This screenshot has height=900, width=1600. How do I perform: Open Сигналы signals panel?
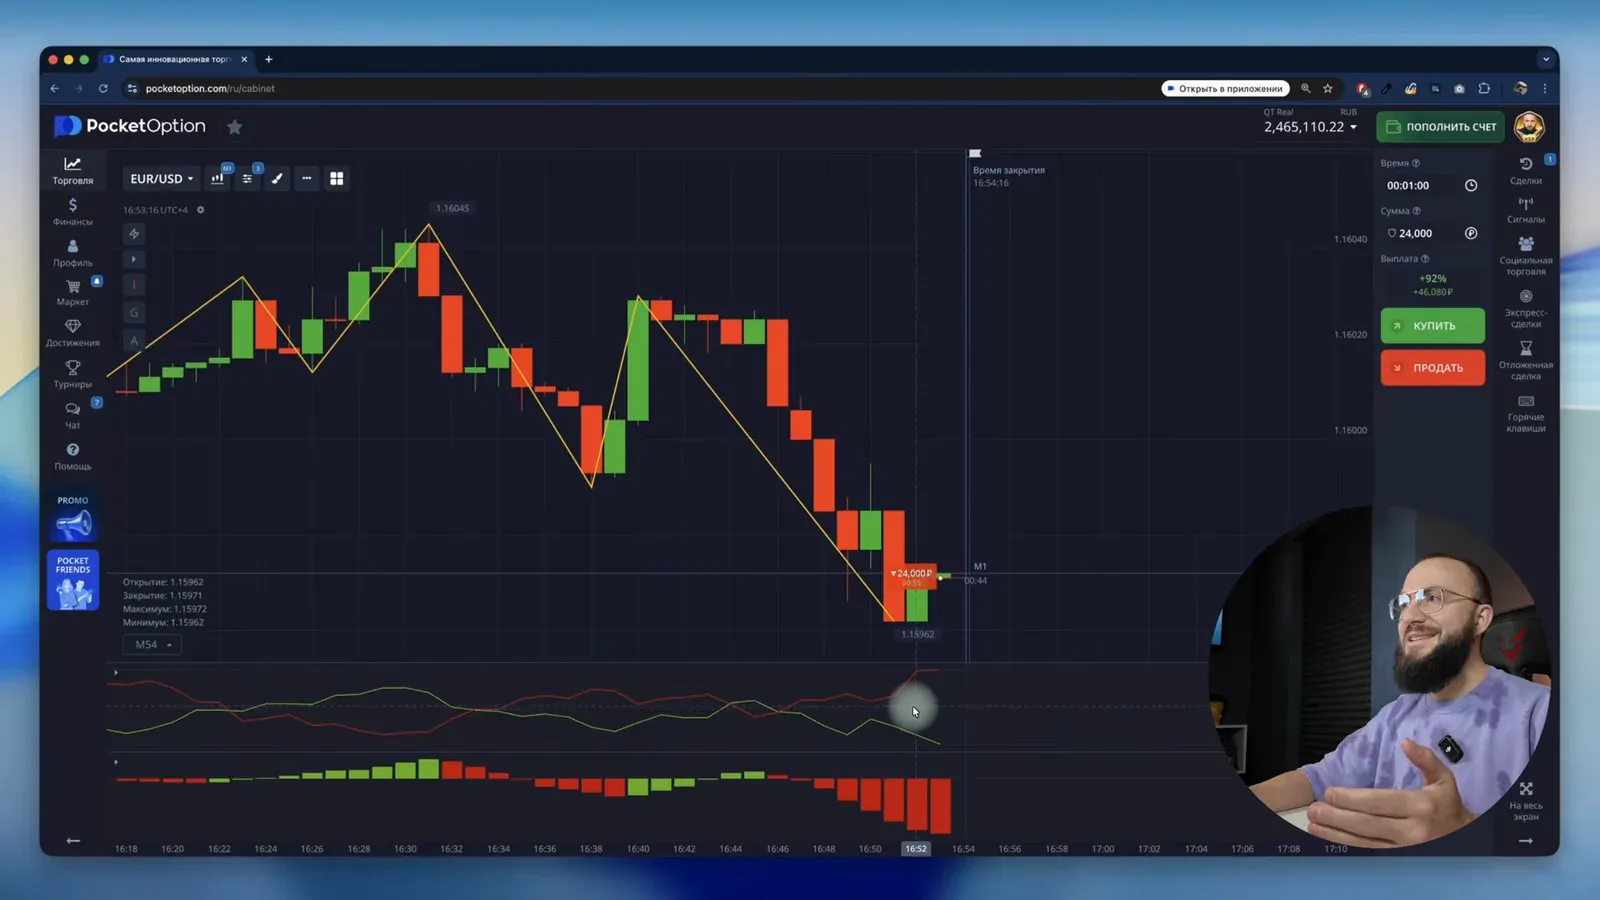1526,210
